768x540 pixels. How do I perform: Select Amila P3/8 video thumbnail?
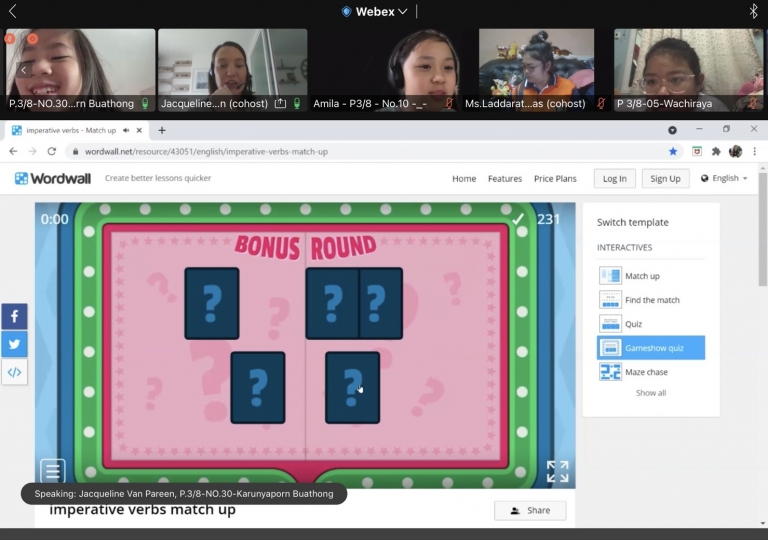[x=384, y=70]
